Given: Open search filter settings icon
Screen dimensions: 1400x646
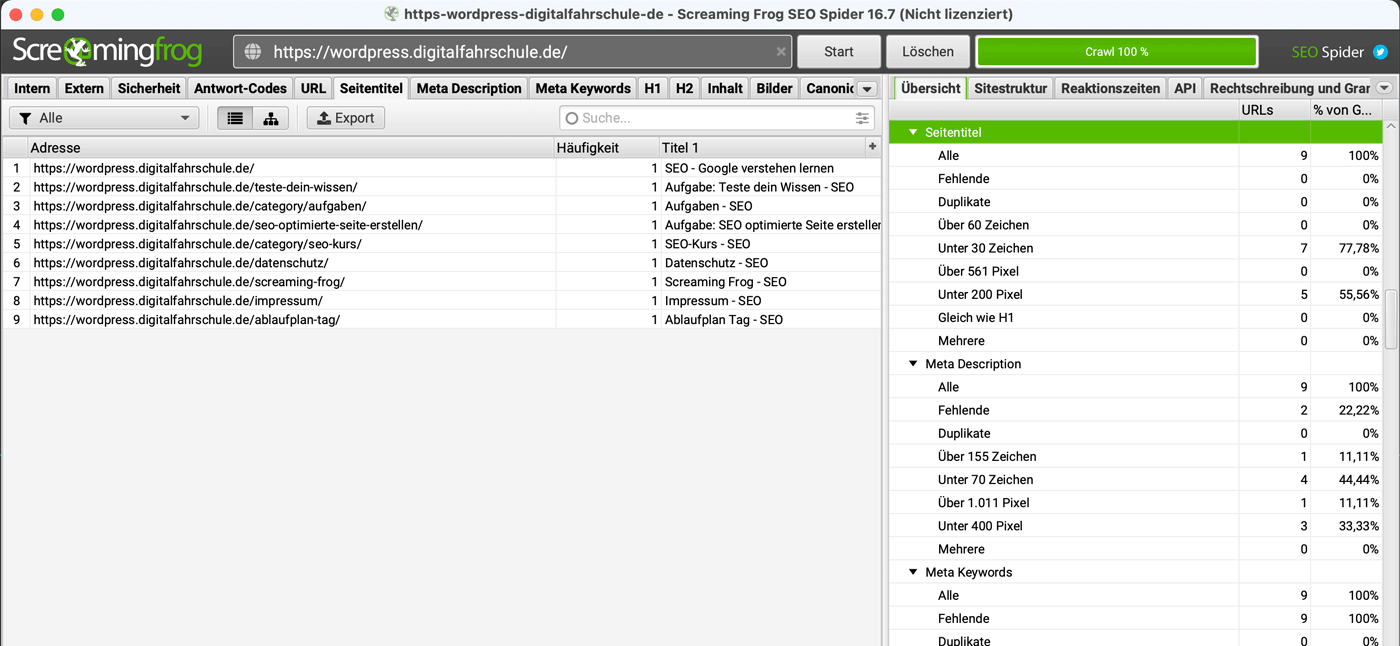Looking at the screenshot, I should [x=863, y=118].
